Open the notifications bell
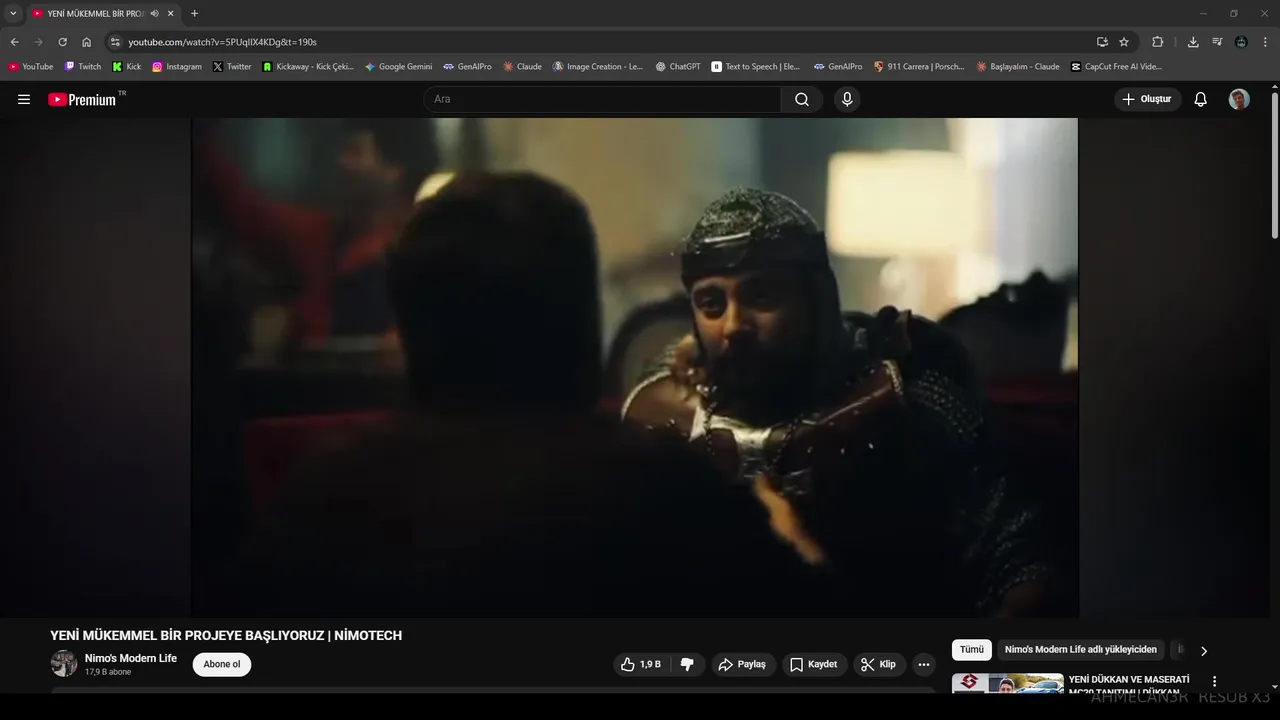Screen dimensions: 1280x720 (x=1201, y=99)
